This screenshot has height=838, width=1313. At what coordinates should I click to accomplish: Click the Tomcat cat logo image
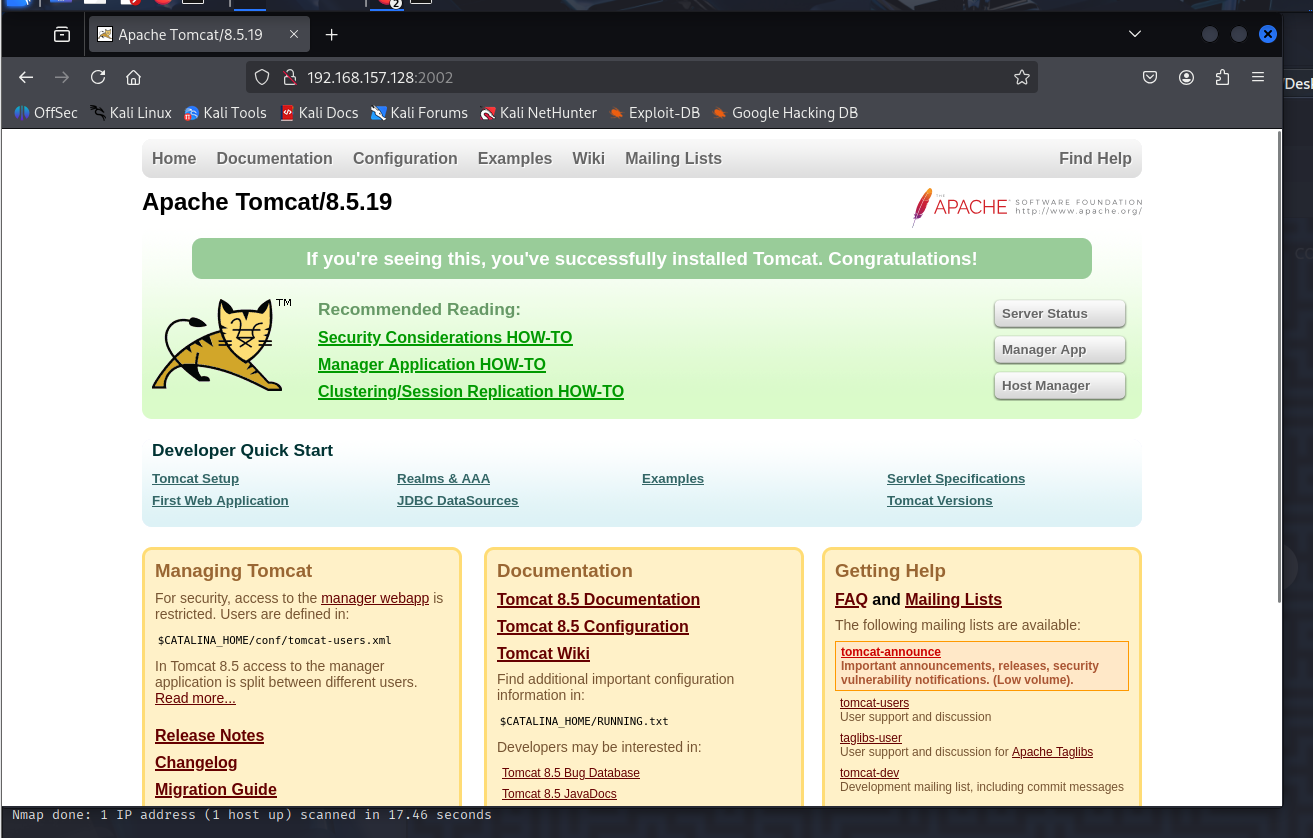pos(221,344)
